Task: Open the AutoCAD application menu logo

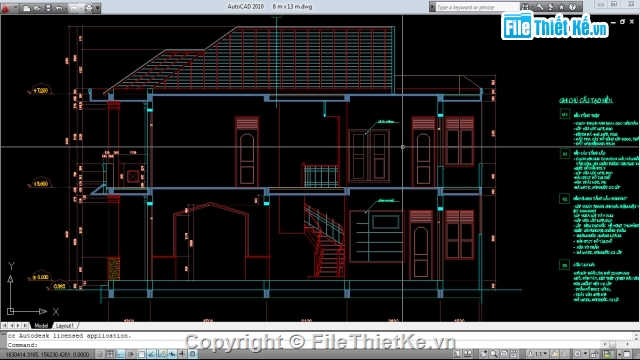Action: click(x=5, y=8)
